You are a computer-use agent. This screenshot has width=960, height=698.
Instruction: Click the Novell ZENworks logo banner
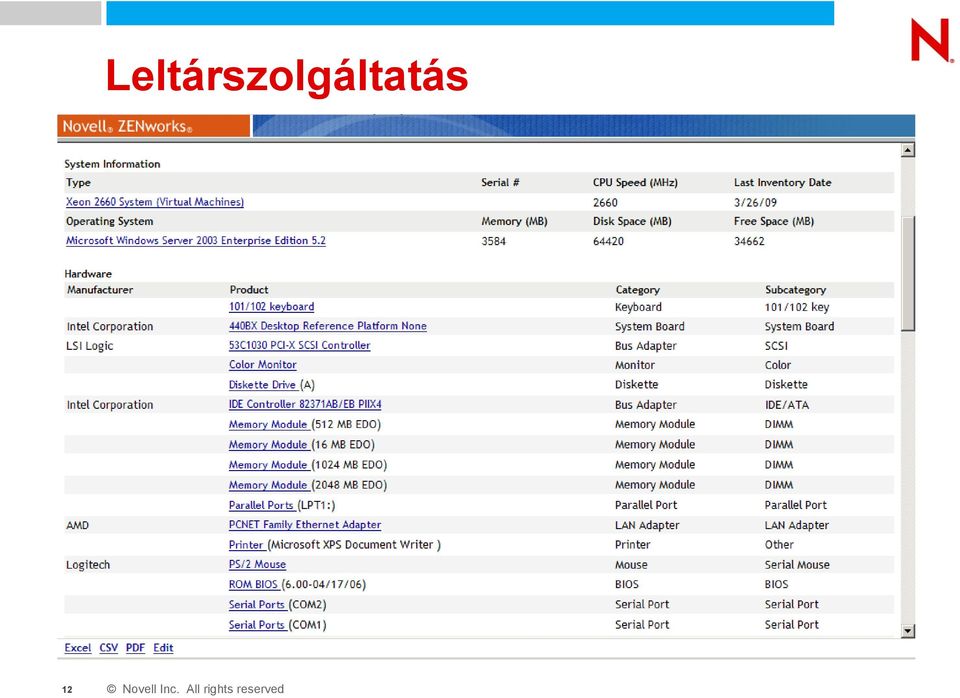point(154,126)
